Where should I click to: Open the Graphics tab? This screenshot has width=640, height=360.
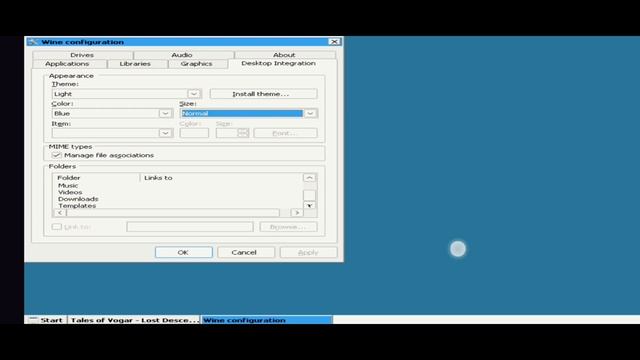[x=196, y=64]
